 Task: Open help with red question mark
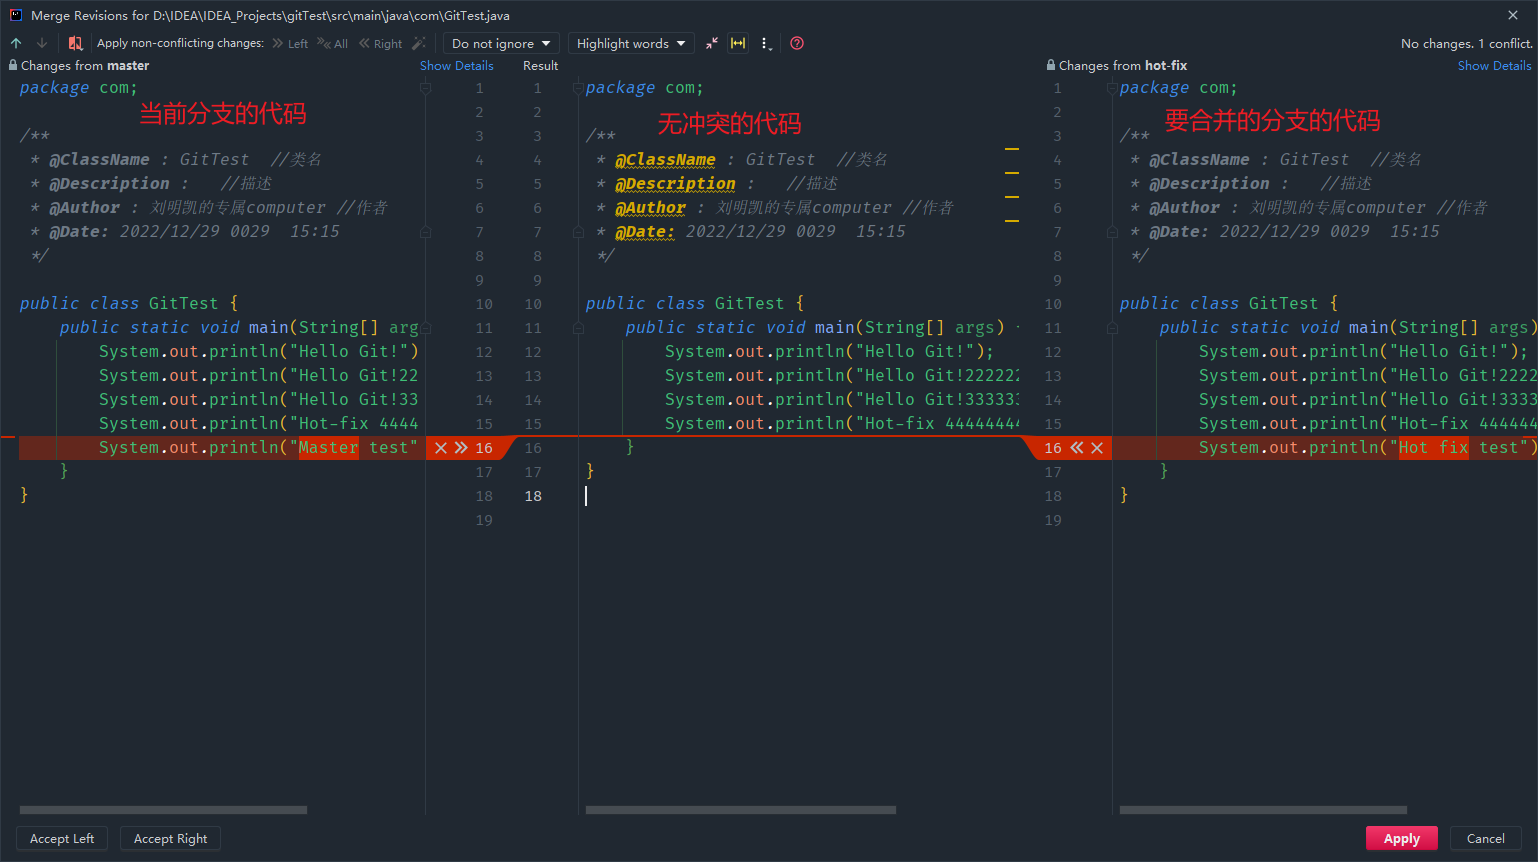[797, 43]
